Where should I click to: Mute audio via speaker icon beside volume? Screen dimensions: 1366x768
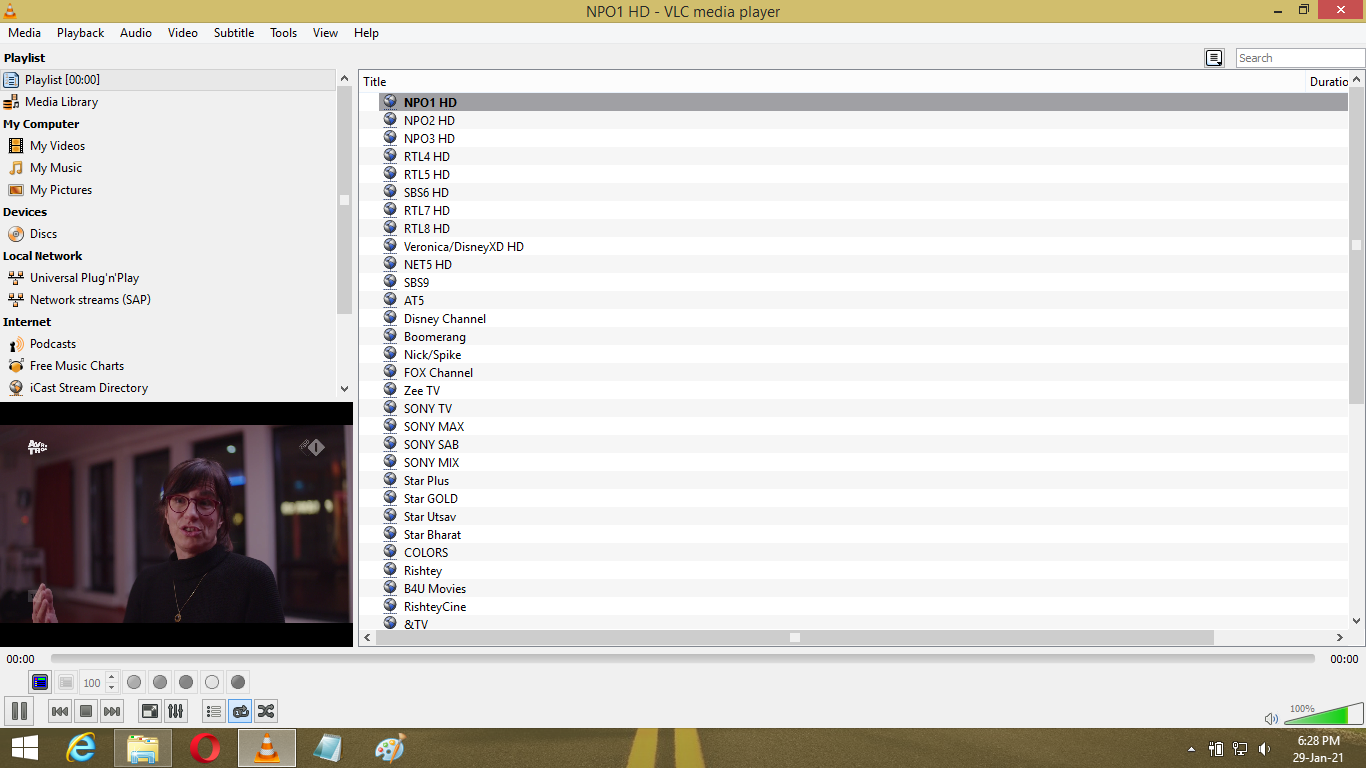1271,718
